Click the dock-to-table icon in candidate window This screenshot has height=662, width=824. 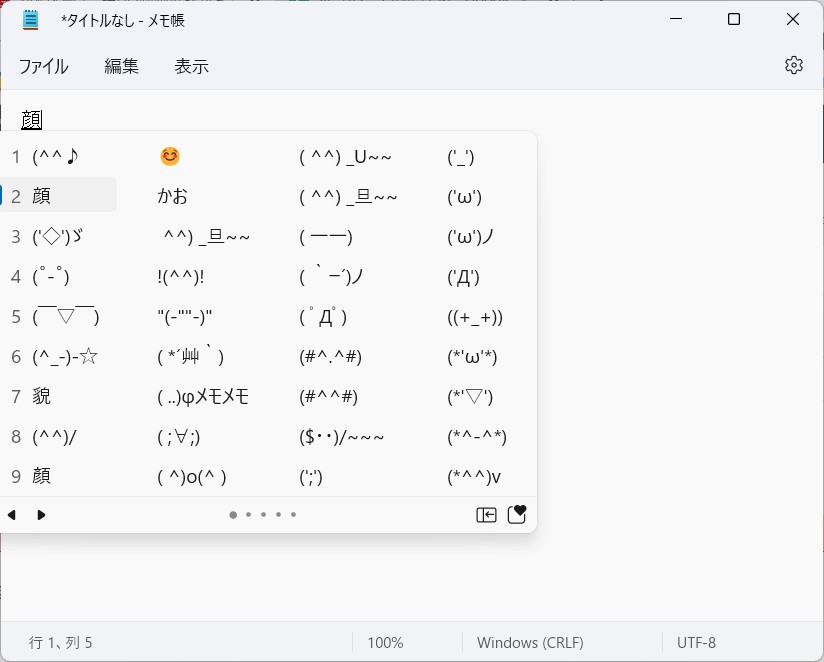[x=486, y=513]
